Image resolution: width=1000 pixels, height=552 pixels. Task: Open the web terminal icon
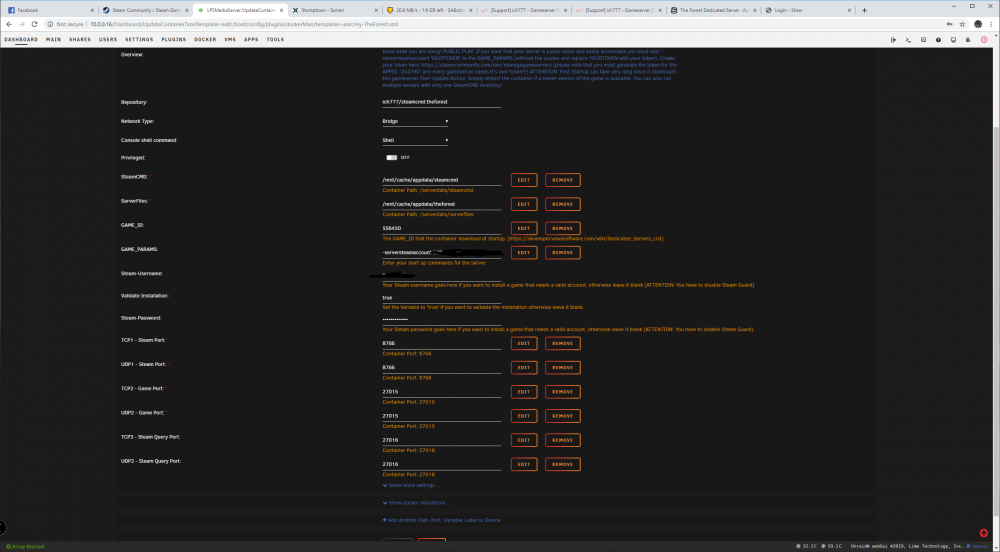[x=908, y=40]
